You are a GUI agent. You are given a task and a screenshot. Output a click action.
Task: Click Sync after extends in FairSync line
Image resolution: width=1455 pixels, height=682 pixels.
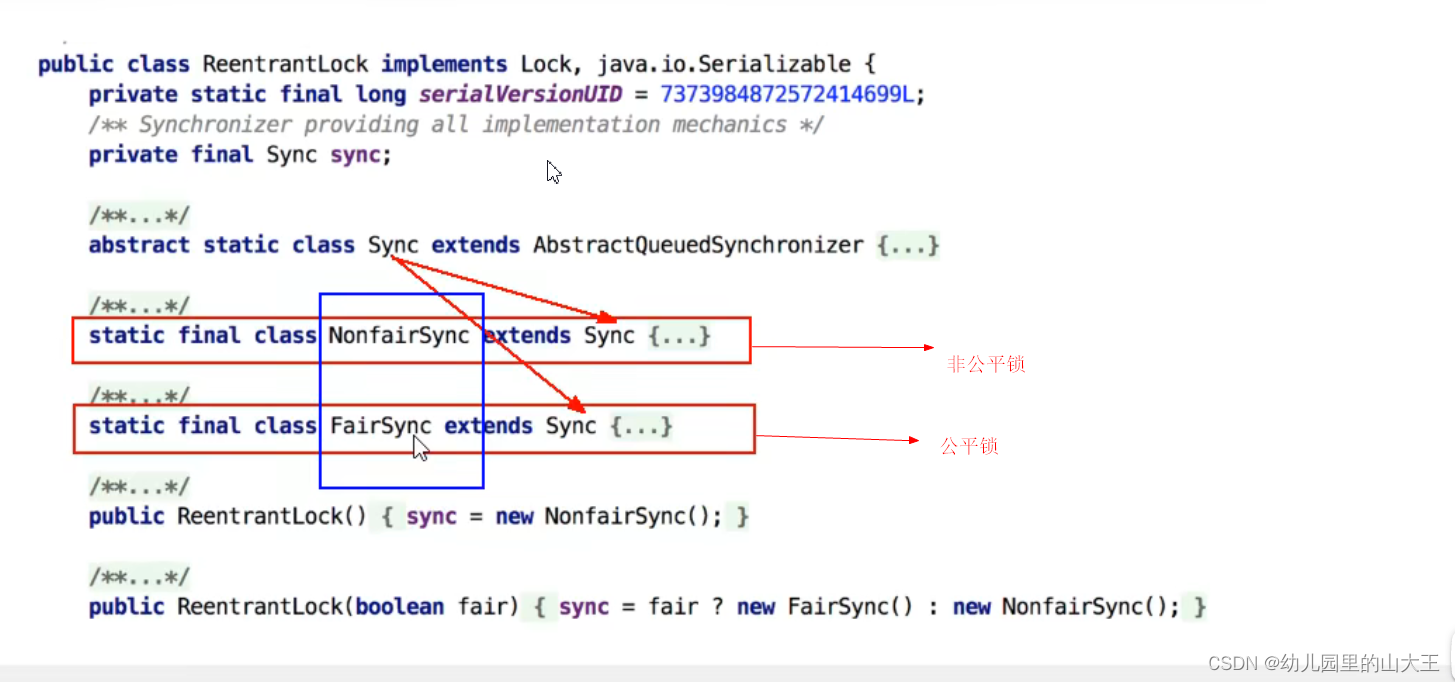[x=571, y=427]
